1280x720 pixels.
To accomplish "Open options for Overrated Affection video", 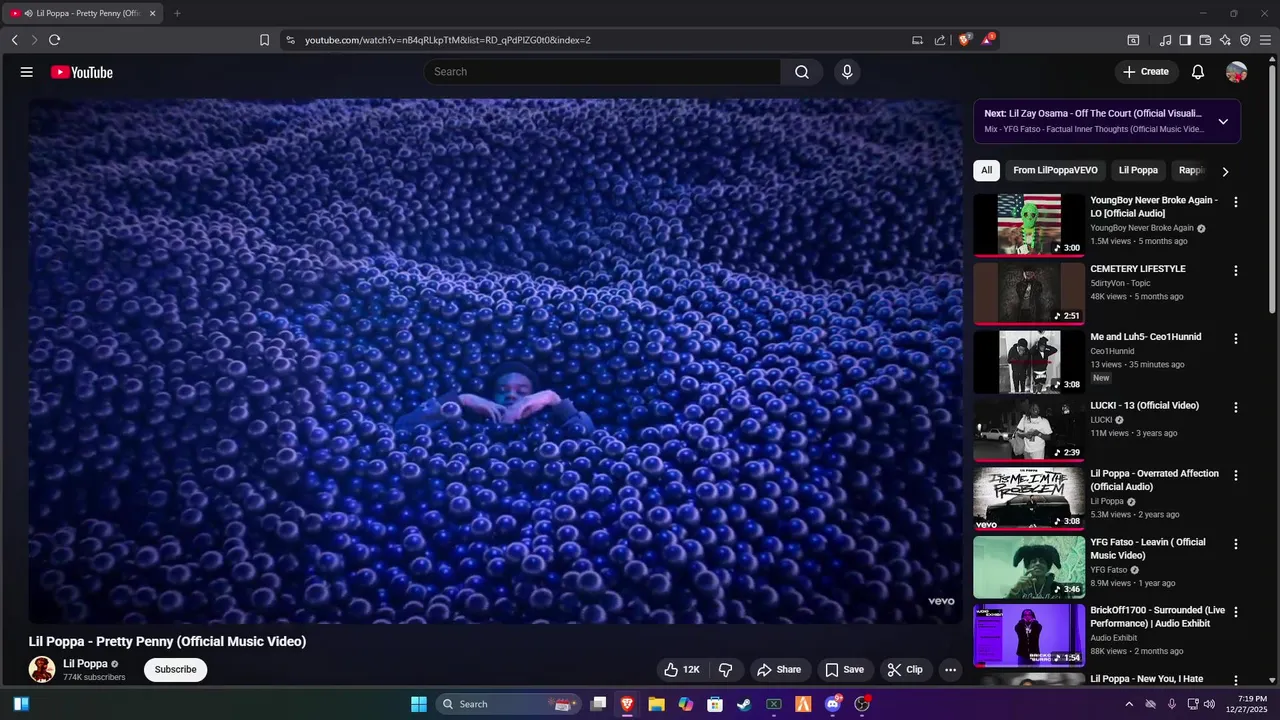I will pos(1236,476).
